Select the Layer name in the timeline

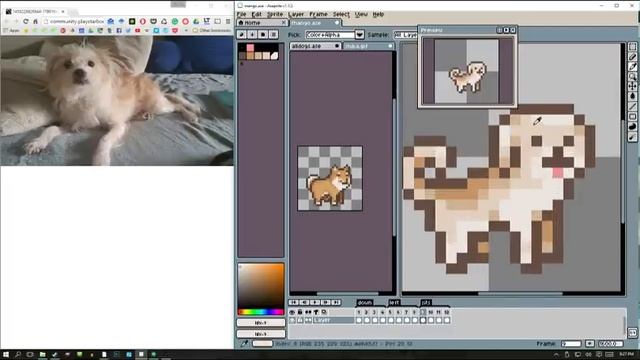333,320
